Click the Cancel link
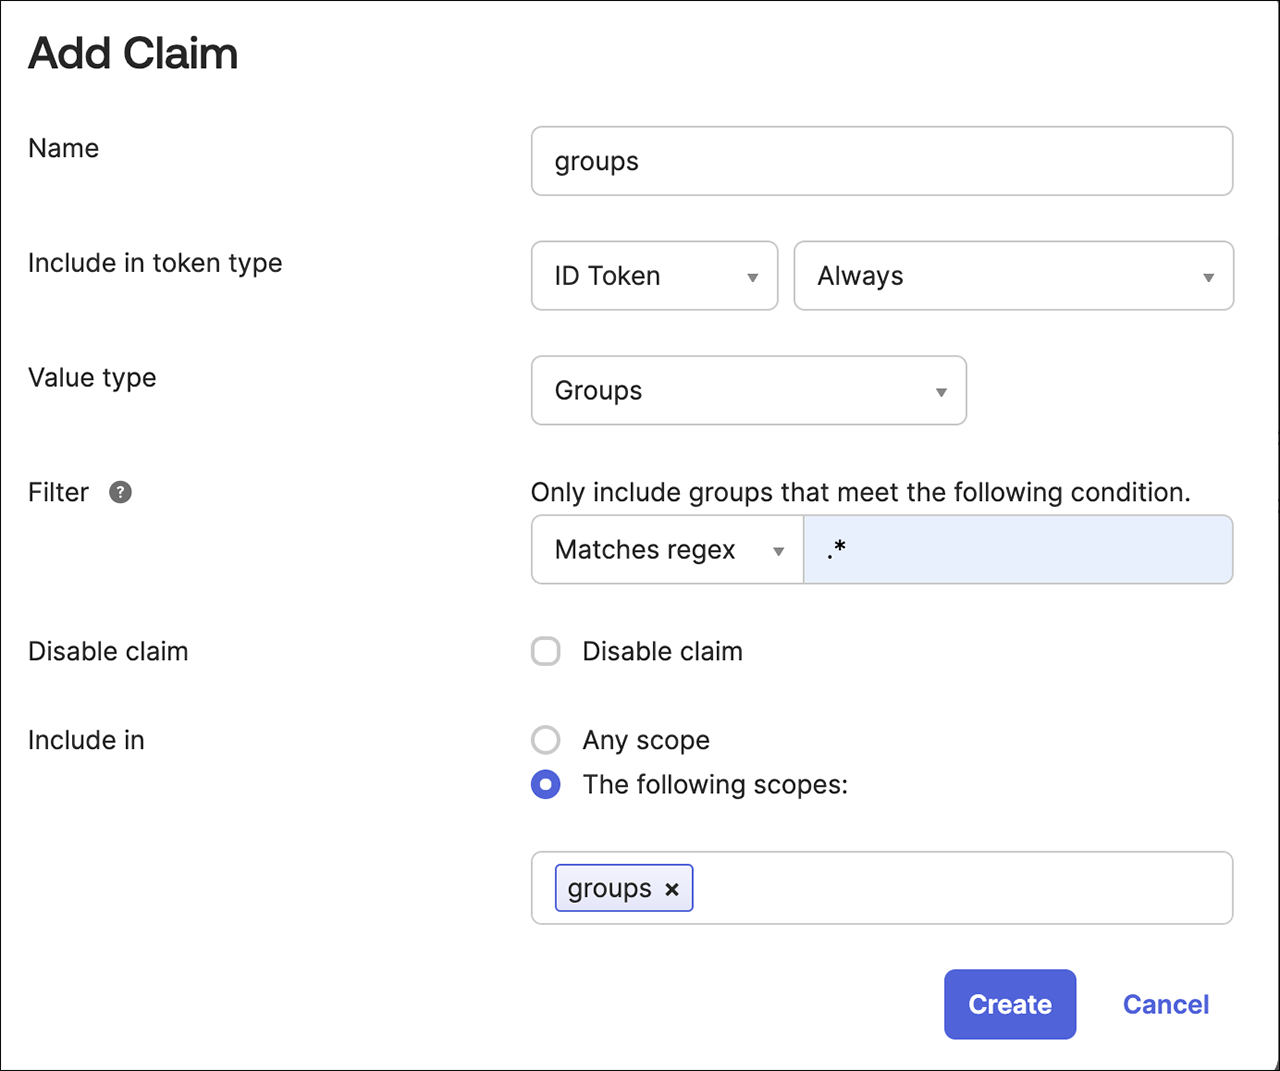Screen dimensions: 1280x1071 pos(1165,1004)
